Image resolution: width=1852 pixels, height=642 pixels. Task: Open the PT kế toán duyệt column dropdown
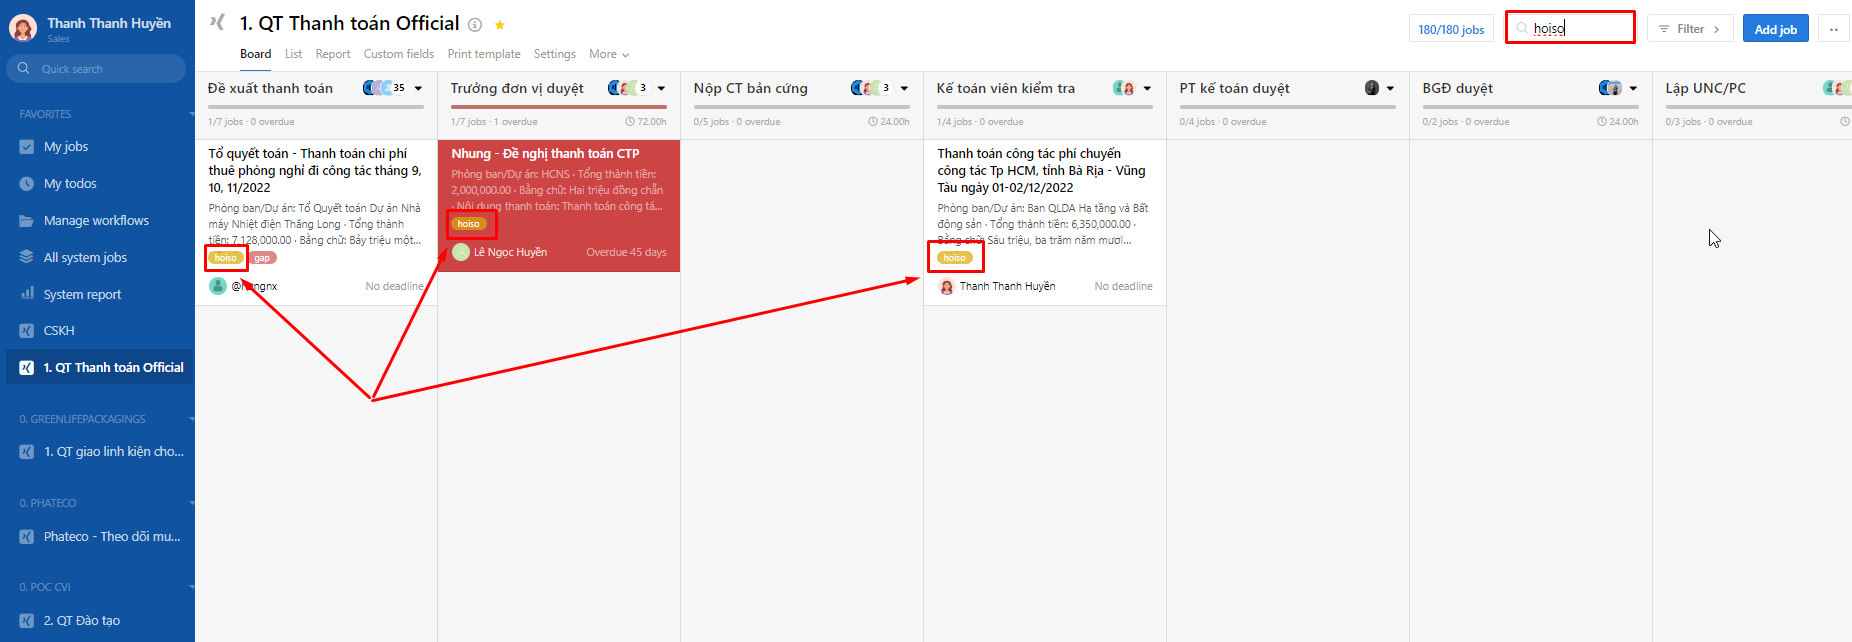point(1390,88)
